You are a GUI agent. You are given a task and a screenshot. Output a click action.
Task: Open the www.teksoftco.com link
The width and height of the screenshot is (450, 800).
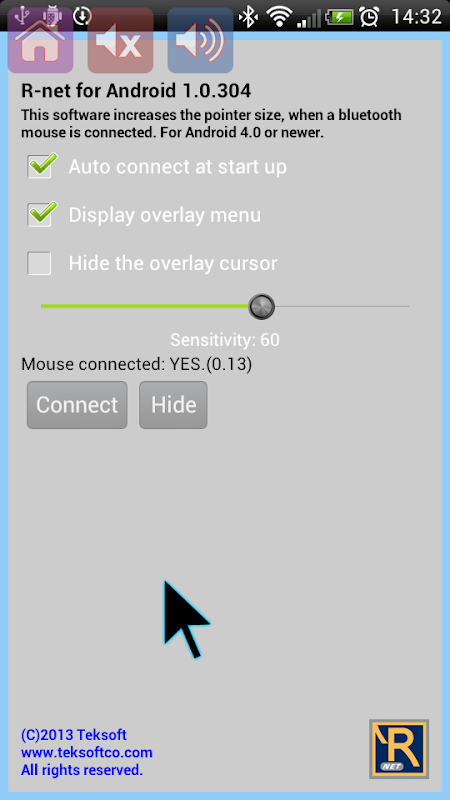87,752
